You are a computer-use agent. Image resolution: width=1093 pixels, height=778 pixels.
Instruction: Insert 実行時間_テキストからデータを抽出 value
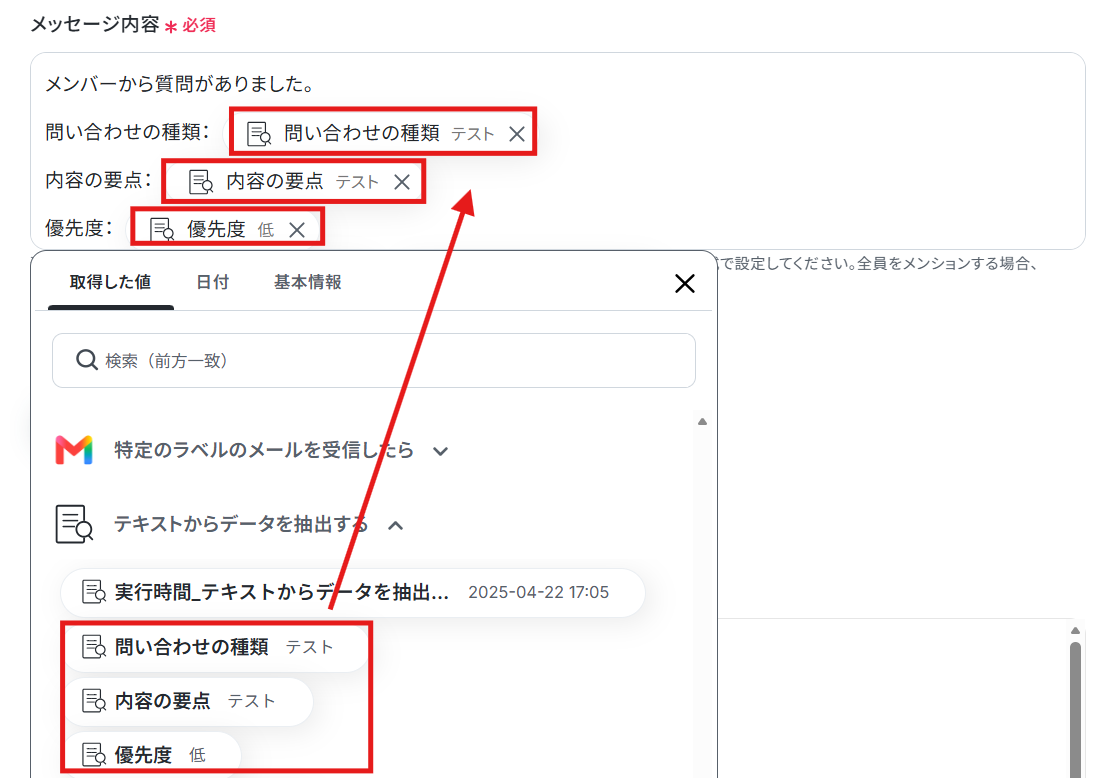coord(353,593)
